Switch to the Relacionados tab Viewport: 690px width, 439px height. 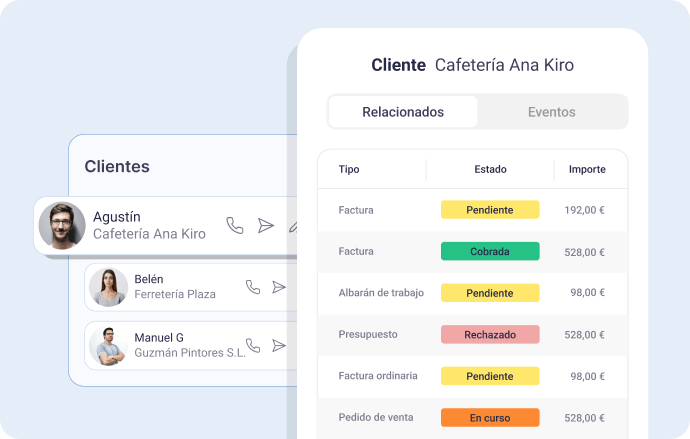[403, 112]
